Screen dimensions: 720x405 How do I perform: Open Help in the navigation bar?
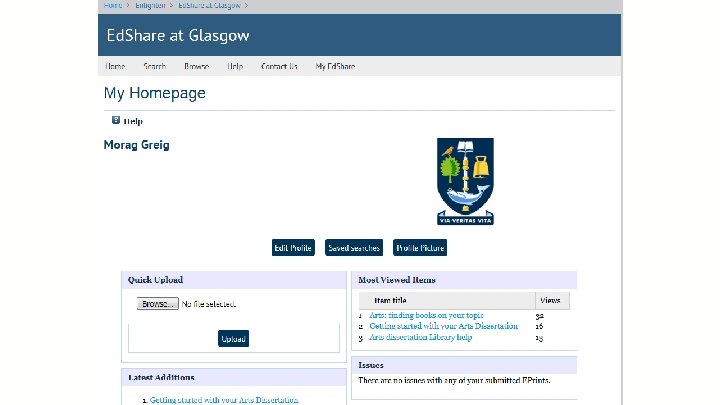coord(235,66)
